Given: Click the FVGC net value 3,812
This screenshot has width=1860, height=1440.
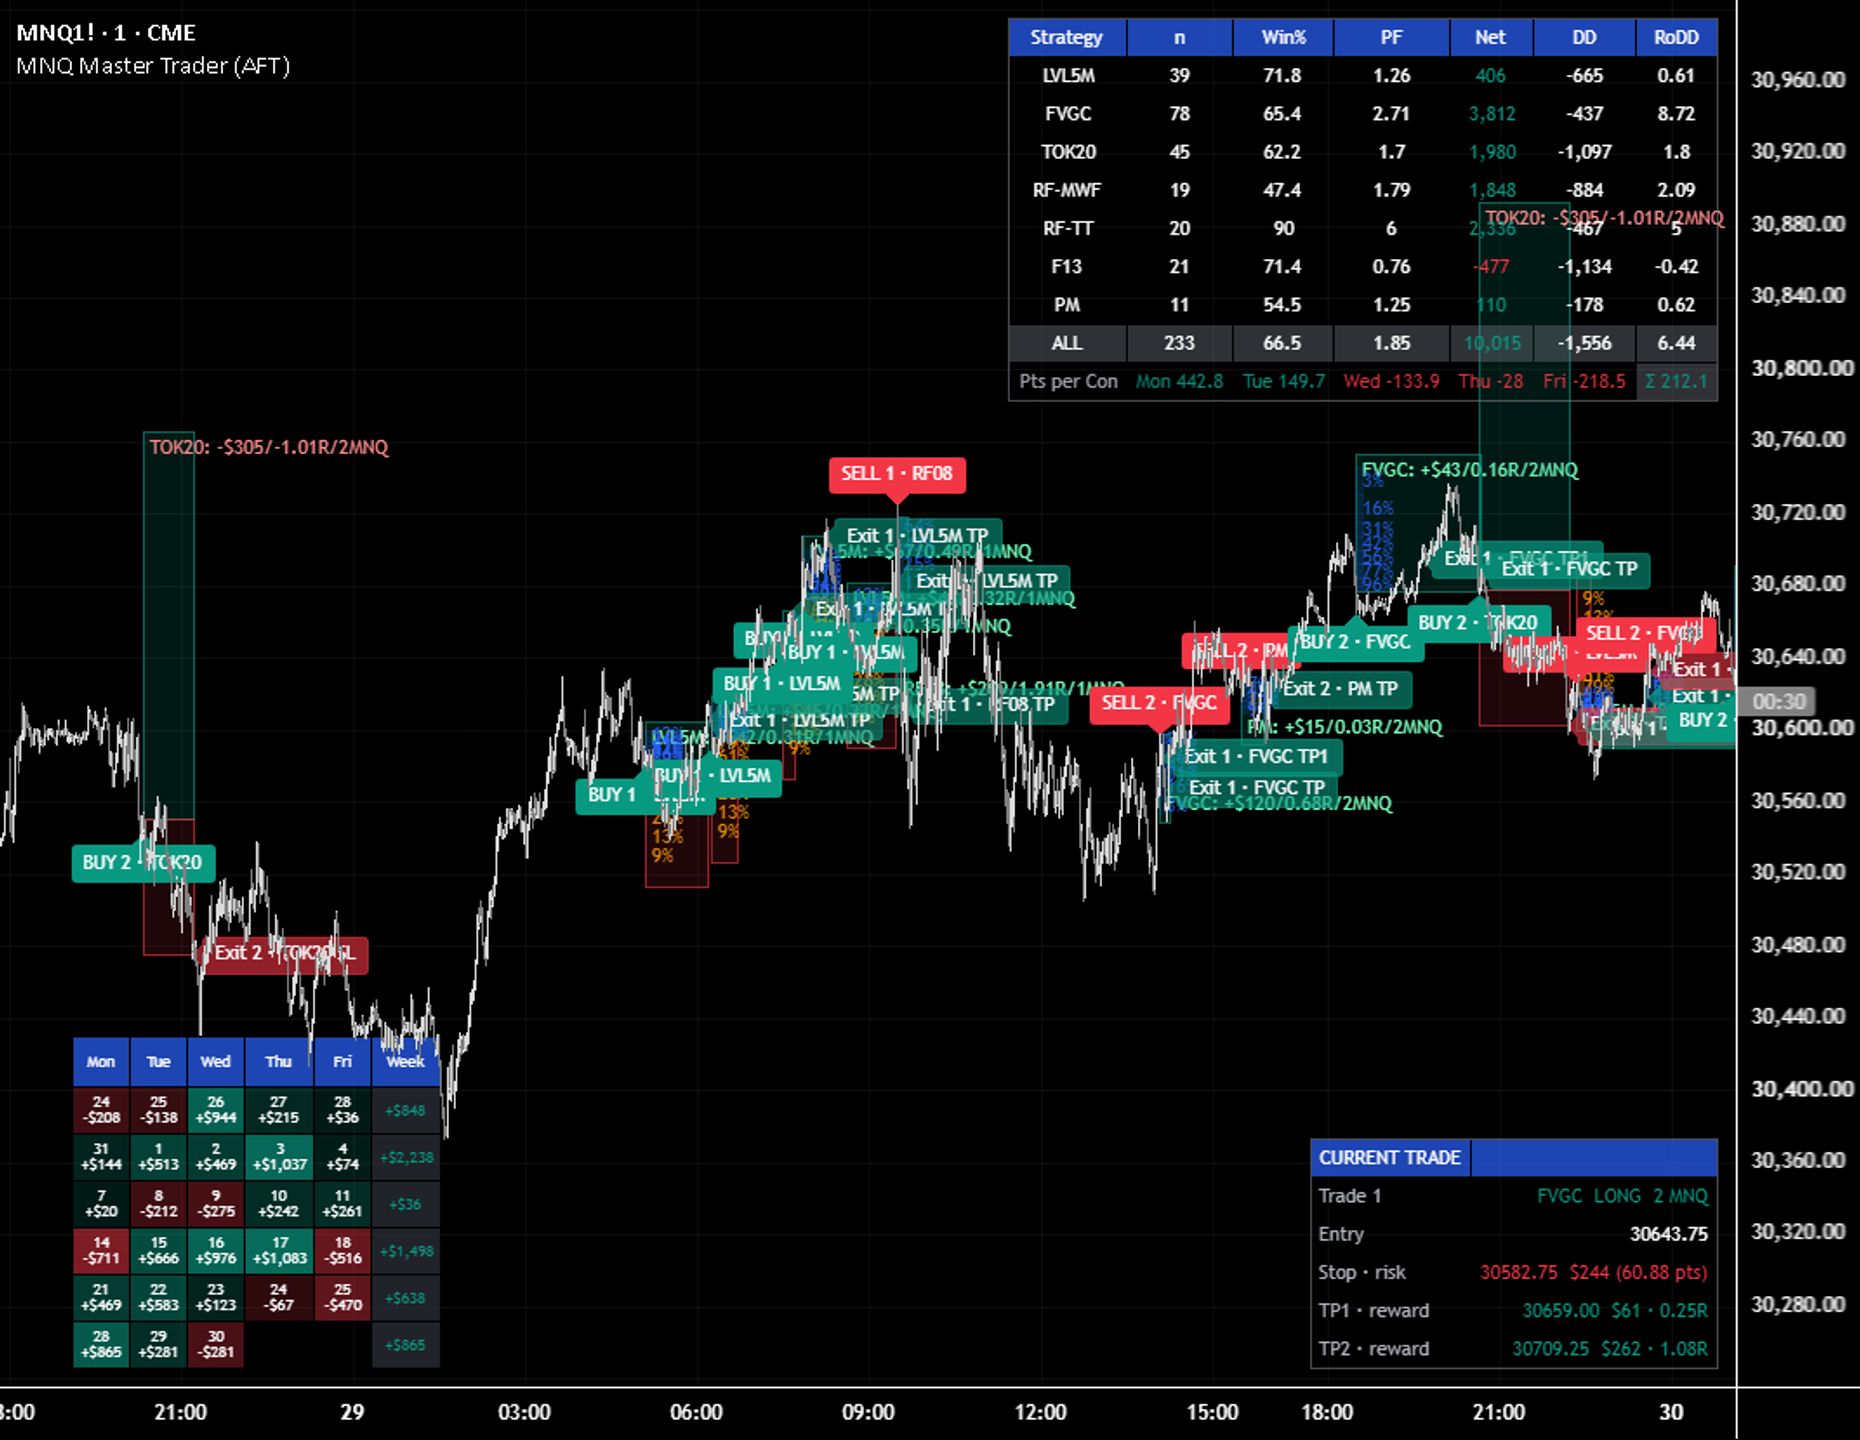Looking at the screenshot, I should (x=1491, y=114).
